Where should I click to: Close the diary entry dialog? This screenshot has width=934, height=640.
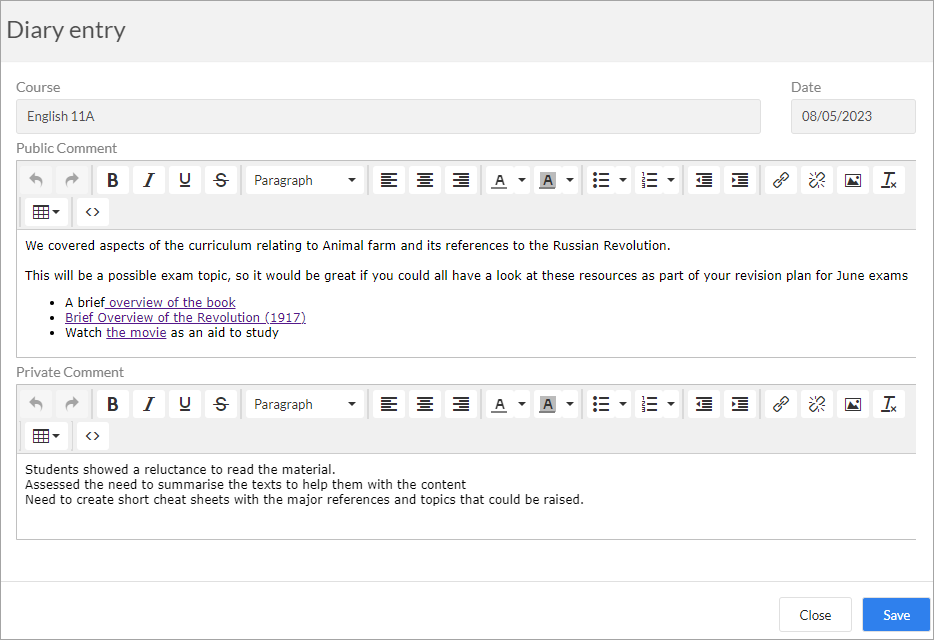click(815, 615)
